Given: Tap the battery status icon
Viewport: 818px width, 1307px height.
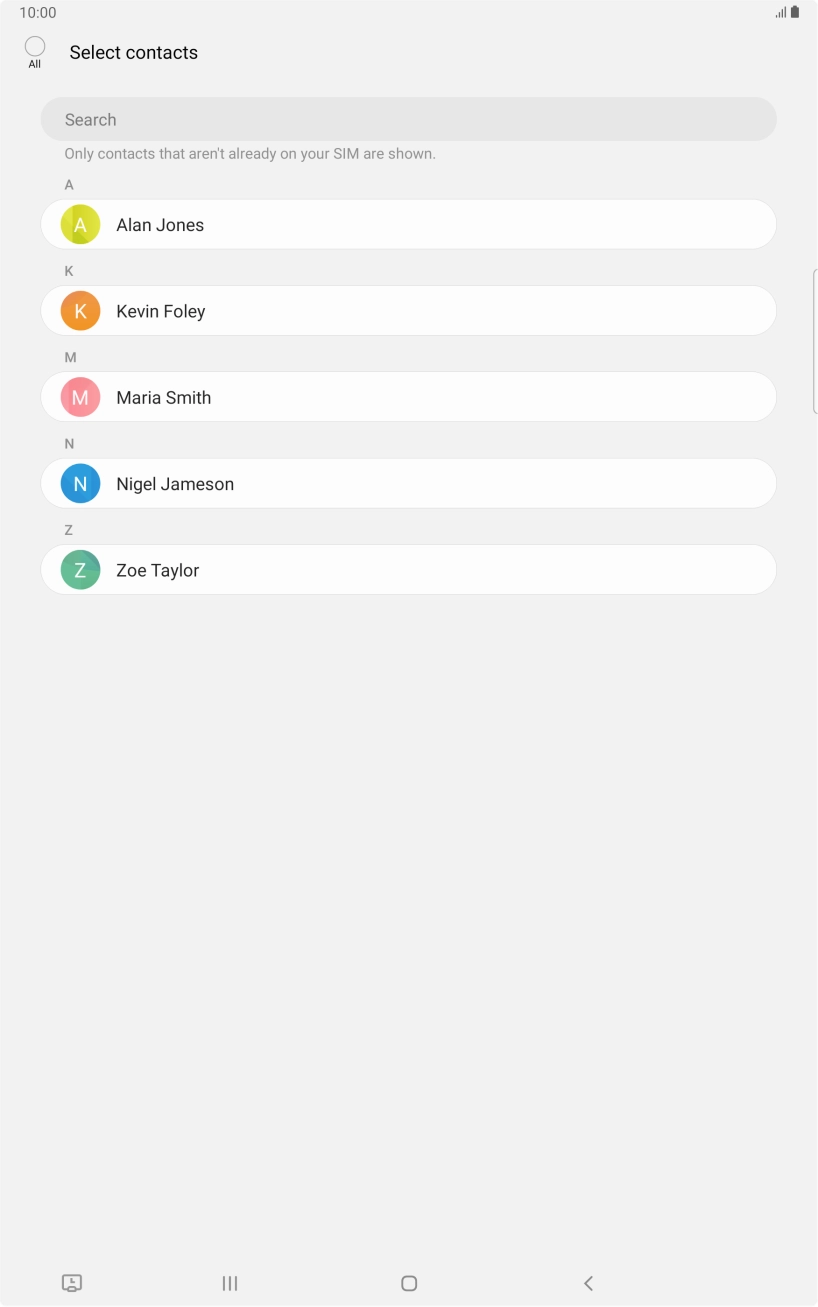Looking at the screenshot, I should coord(795,13).
